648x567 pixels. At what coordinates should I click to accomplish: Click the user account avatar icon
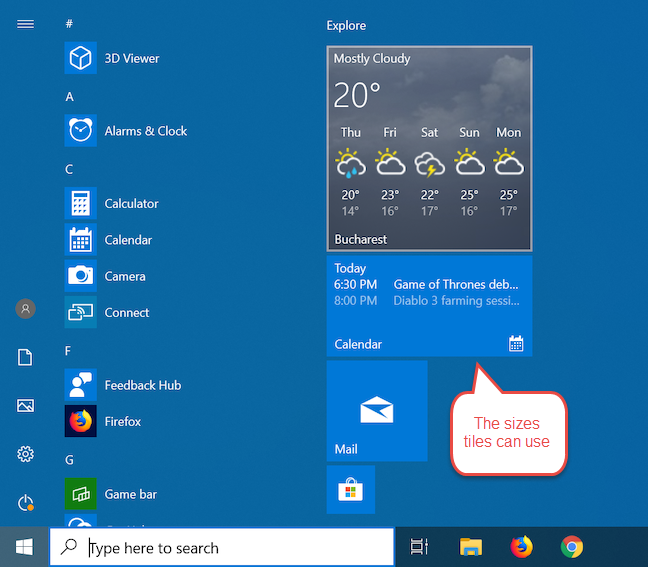(26, 309)
